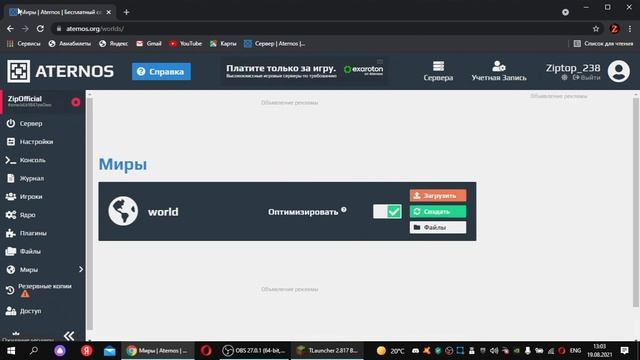640x360 pixels.
Task: Click red server status indicator
Action: [76, 102]
